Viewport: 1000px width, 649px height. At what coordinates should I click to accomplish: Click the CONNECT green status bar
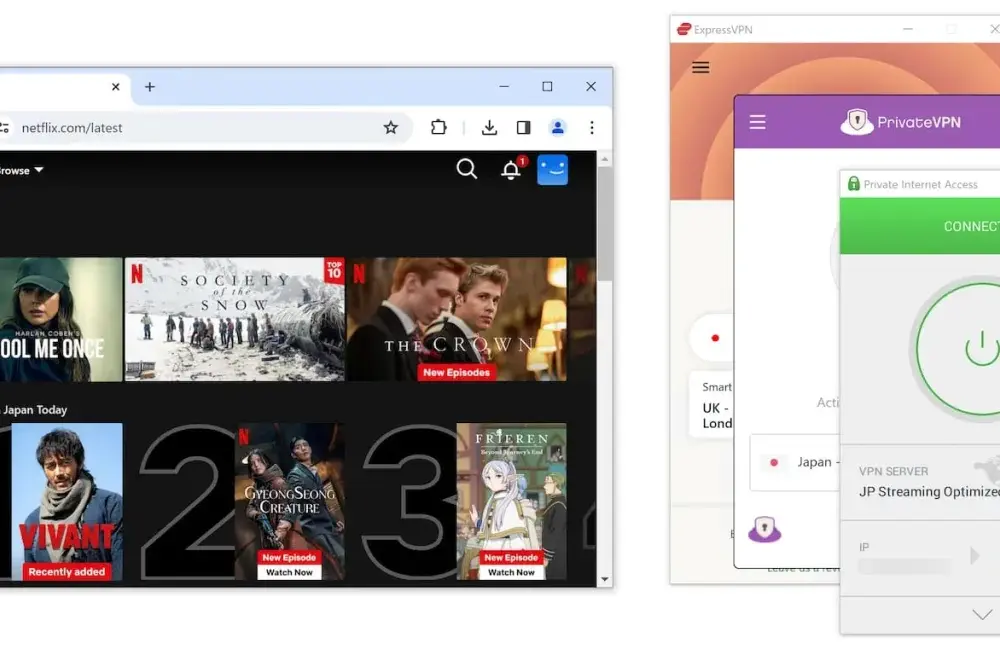920,226
